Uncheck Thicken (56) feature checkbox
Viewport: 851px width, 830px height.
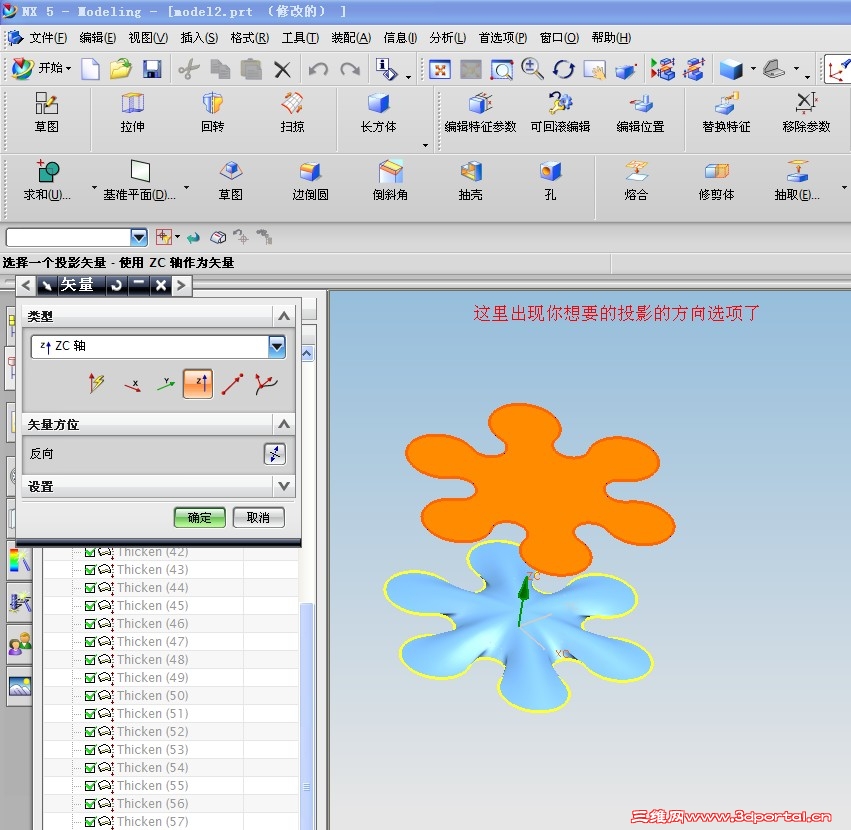point(90,803)
